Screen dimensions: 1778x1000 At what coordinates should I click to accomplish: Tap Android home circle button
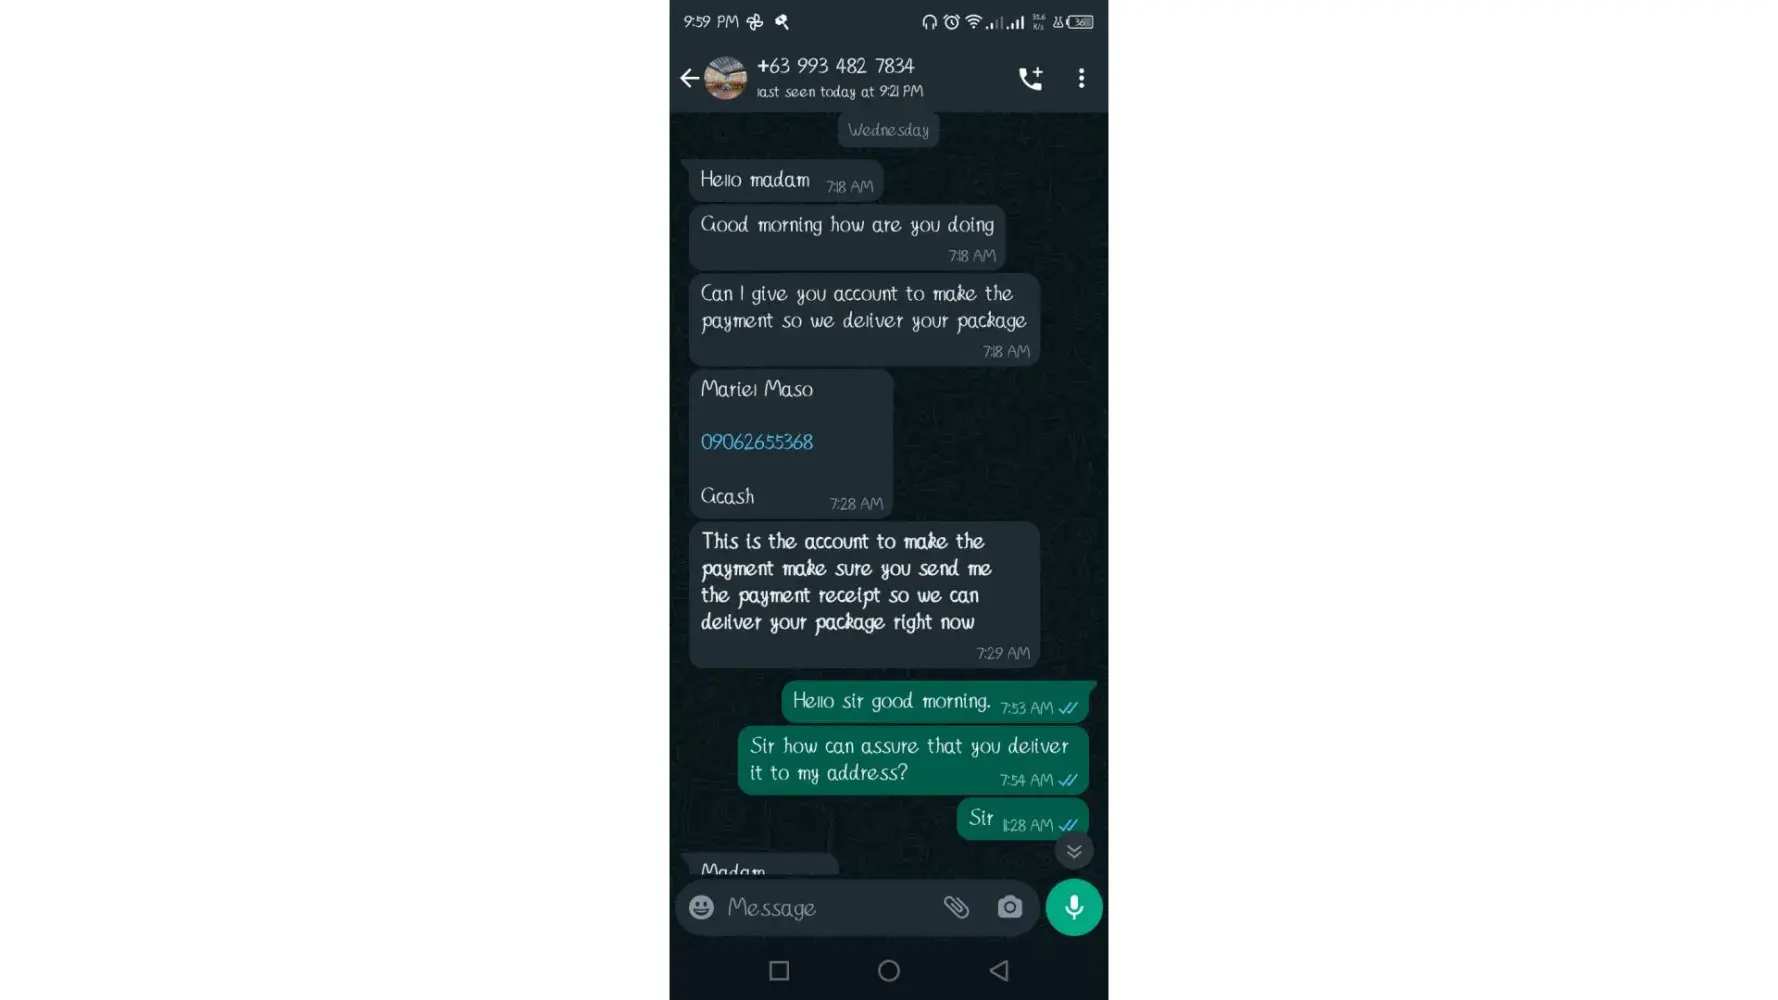[888, 970]
